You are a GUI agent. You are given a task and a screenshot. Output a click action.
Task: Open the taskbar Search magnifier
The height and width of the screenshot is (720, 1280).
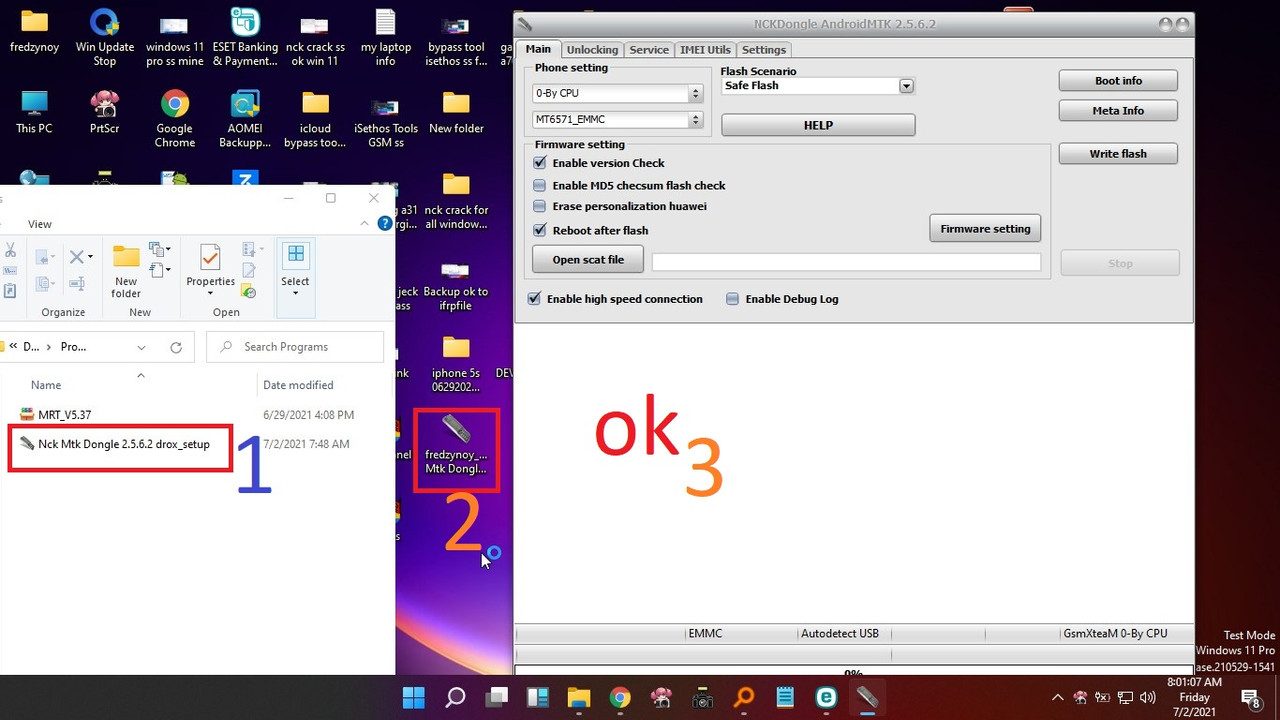click(x=455, y=697)
